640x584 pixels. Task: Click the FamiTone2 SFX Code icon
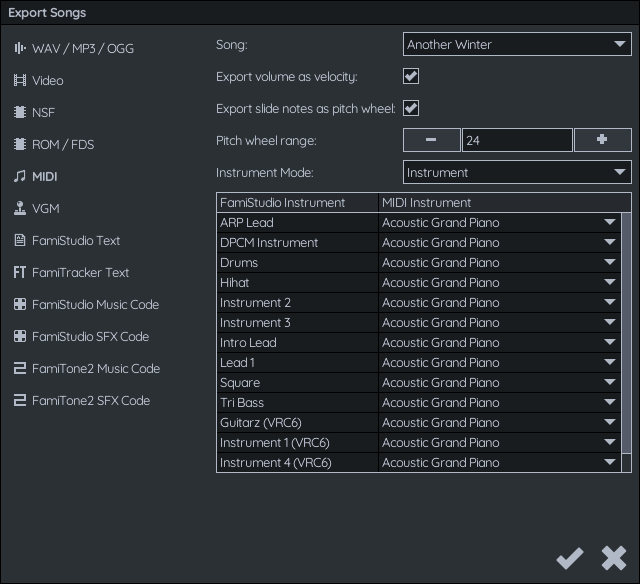pos(20,400)
